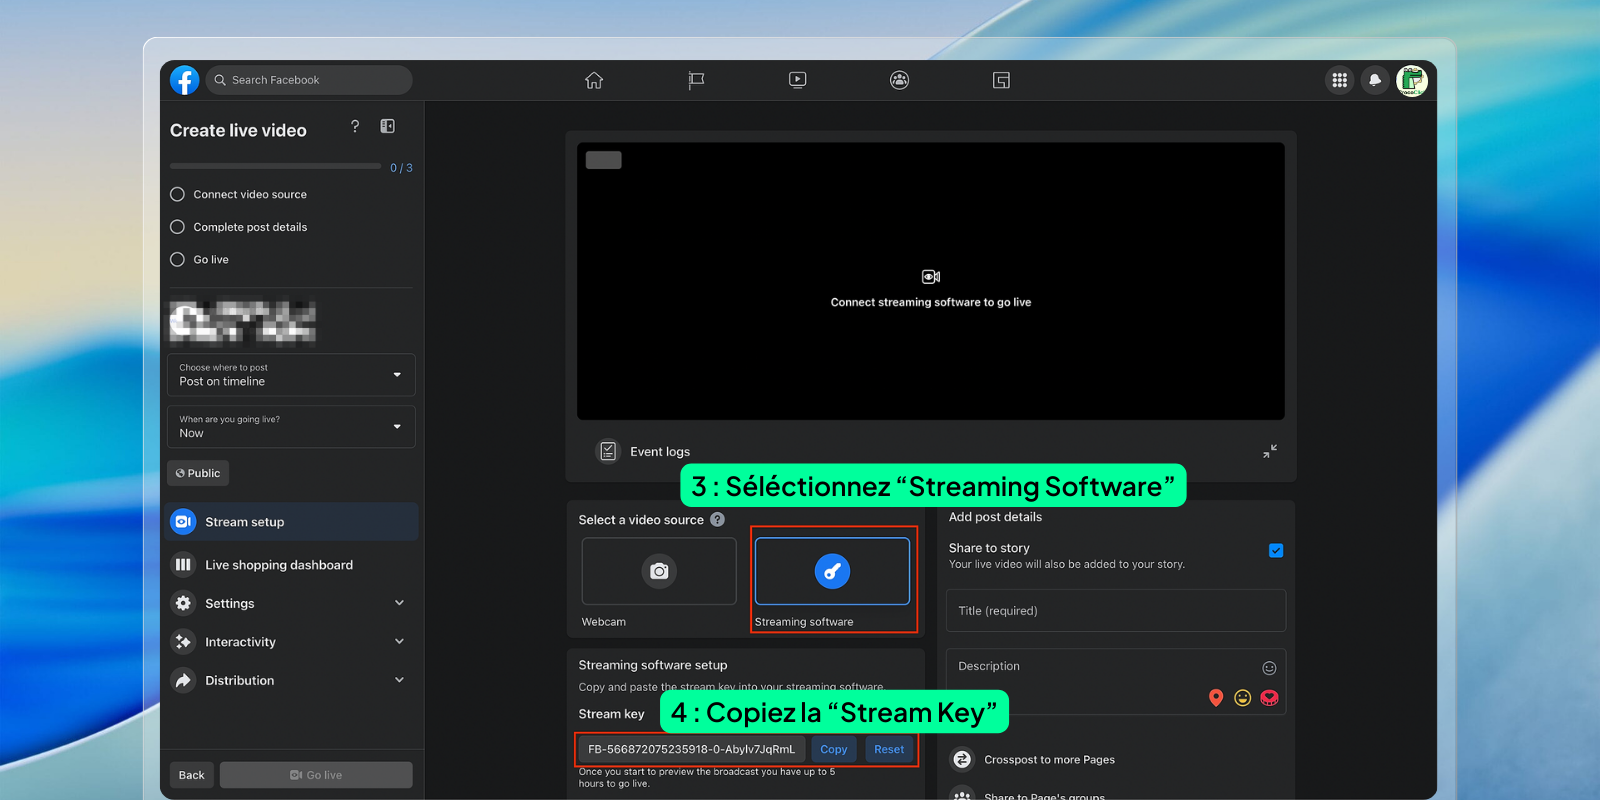This screenshot has height=800, width=1600.
Task: Click the Event logs icon
Action: pyautogui.click(x=608, y=451)
